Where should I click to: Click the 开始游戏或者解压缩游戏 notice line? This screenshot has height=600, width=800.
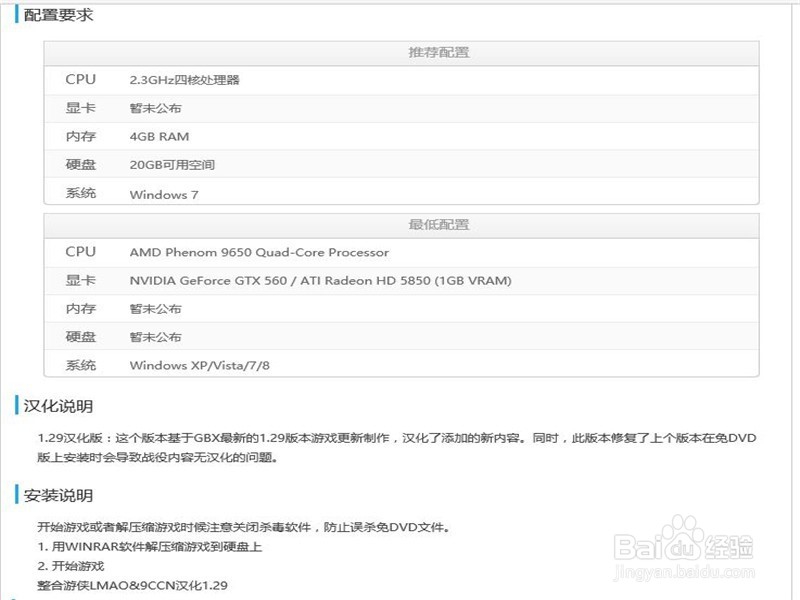click(243, 527)
